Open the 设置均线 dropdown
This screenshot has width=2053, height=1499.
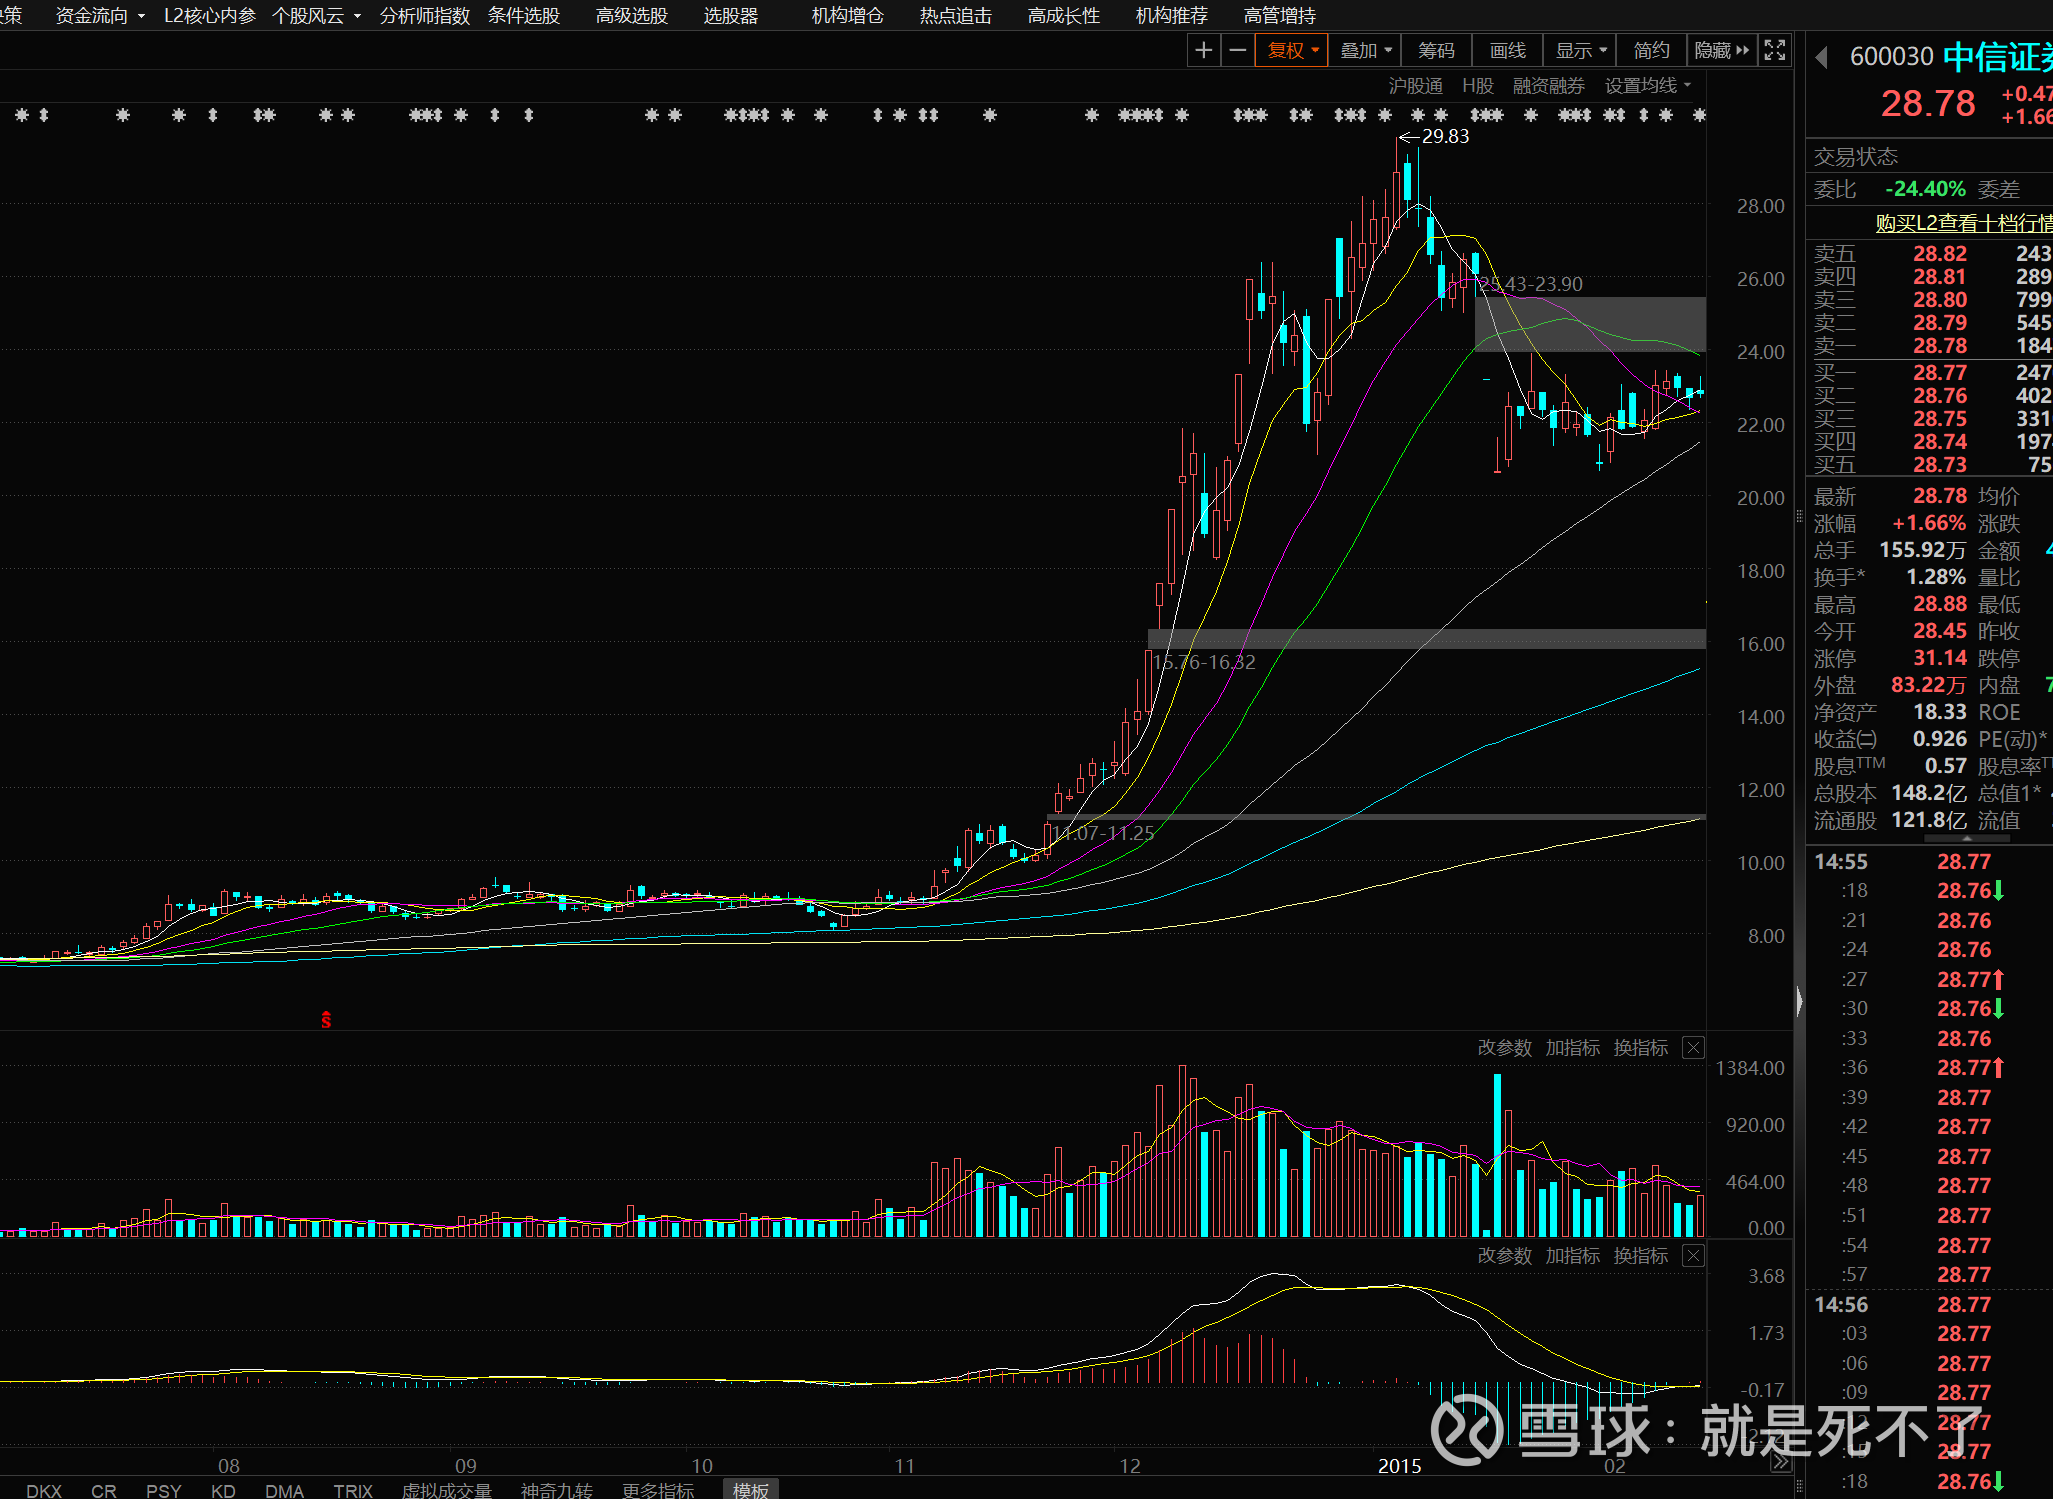pyautogui.click(x=1647, y=86)
